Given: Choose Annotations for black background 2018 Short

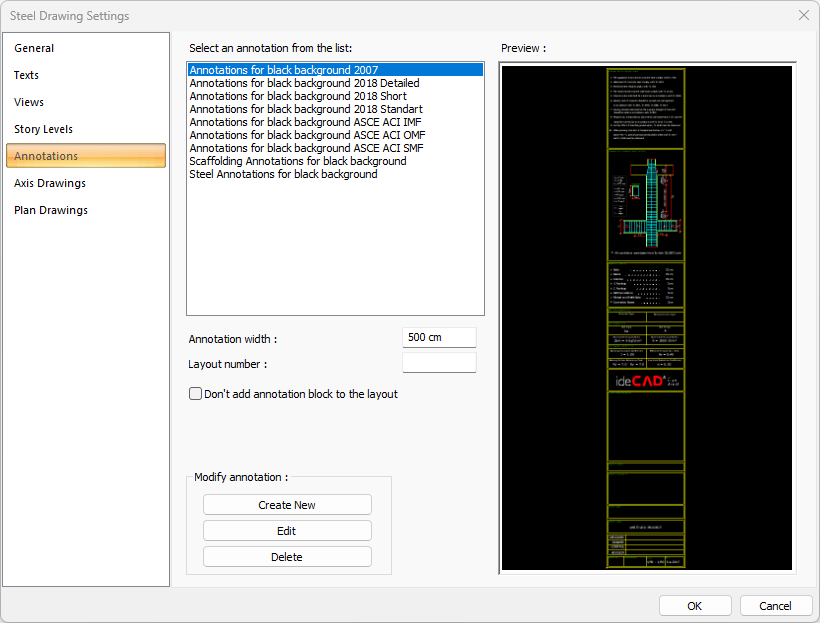Looking at the screenshot, I should pos(298,96).
